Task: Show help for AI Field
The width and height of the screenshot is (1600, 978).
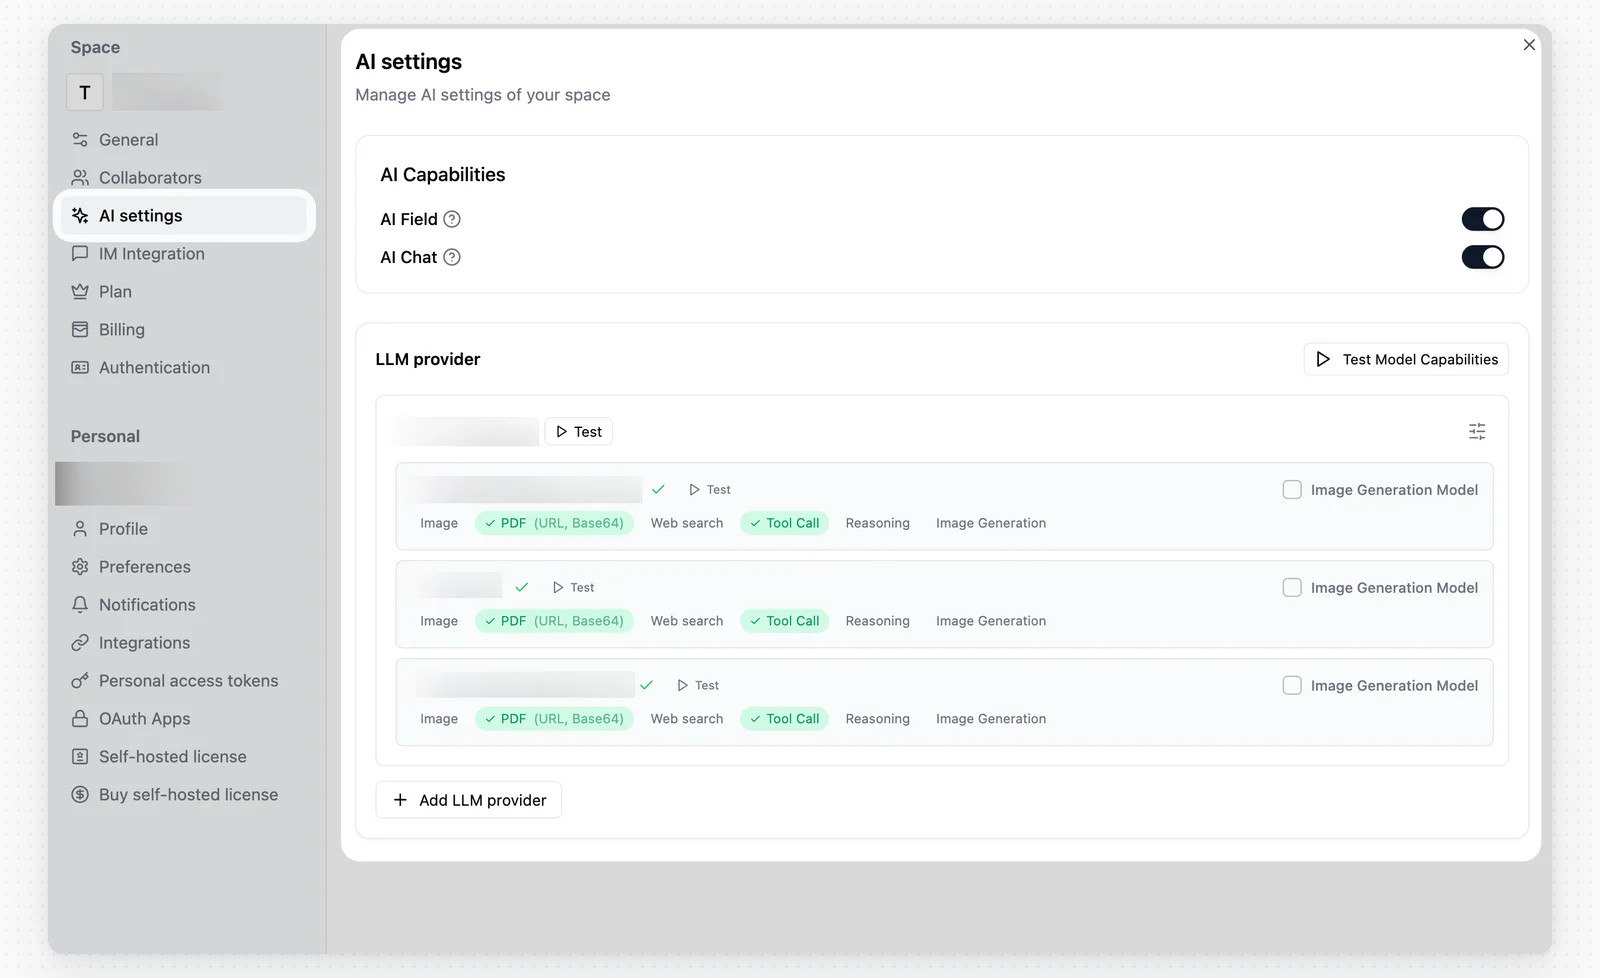Action: click(452, 219)
